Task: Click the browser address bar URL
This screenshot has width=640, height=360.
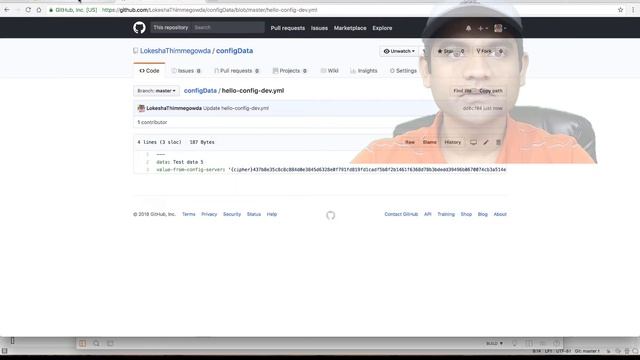Action: (209, 10)
